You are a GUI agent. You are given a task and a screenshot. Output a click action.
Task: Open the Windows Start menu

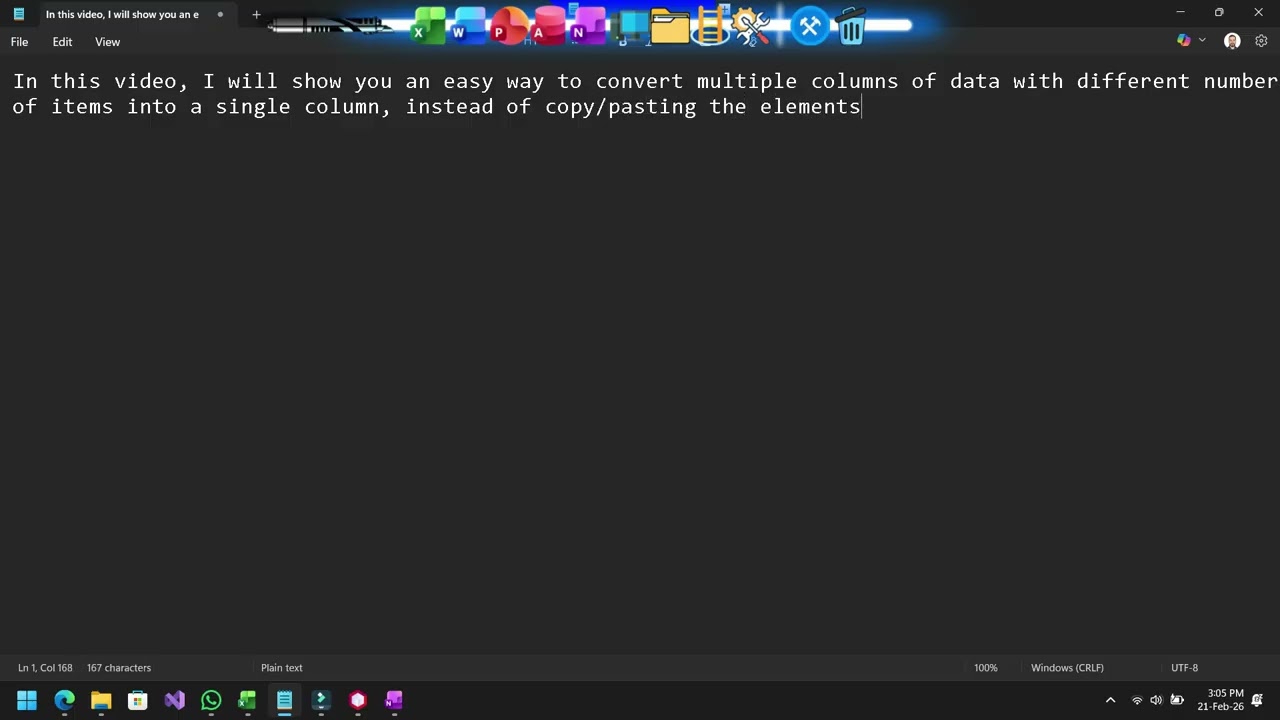[x=27, y=700]
